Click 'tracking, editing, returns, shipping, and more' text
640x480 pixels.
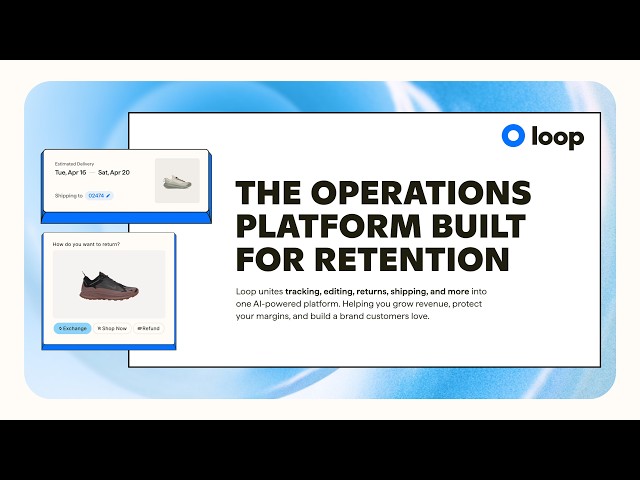(377, 291)
